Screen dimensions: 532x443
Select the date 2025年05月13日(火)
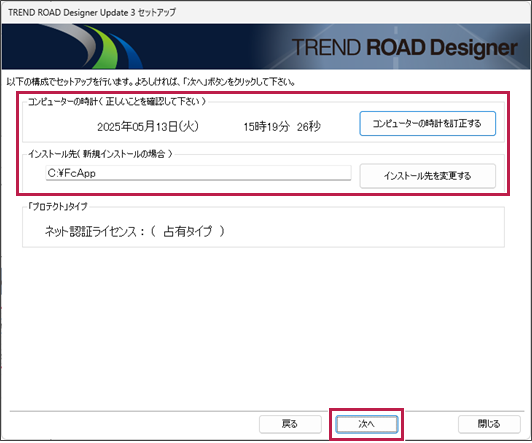coord(148,127)
